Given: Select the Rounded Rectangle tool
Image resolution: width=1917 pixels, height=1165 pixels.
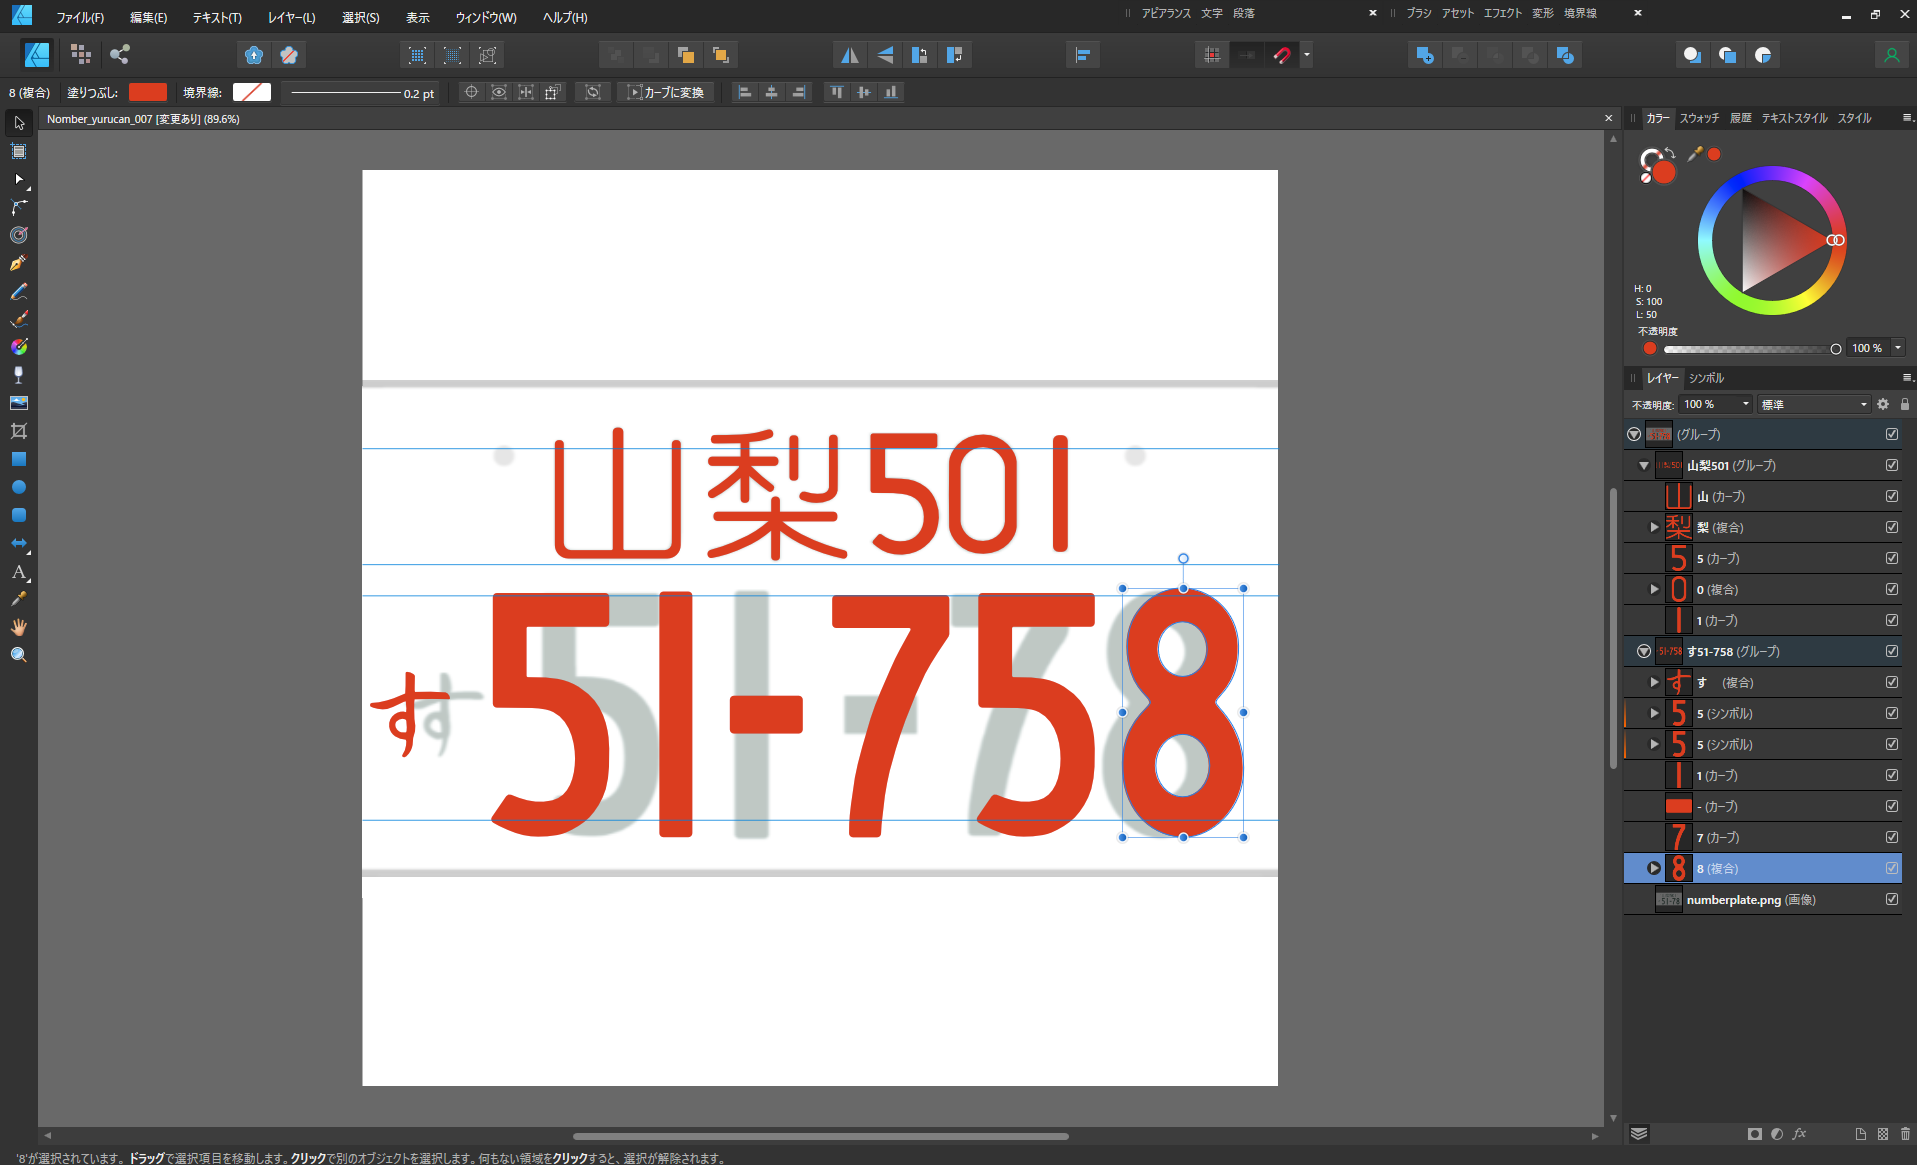Looking at the screenshot, I should (19, 515).
